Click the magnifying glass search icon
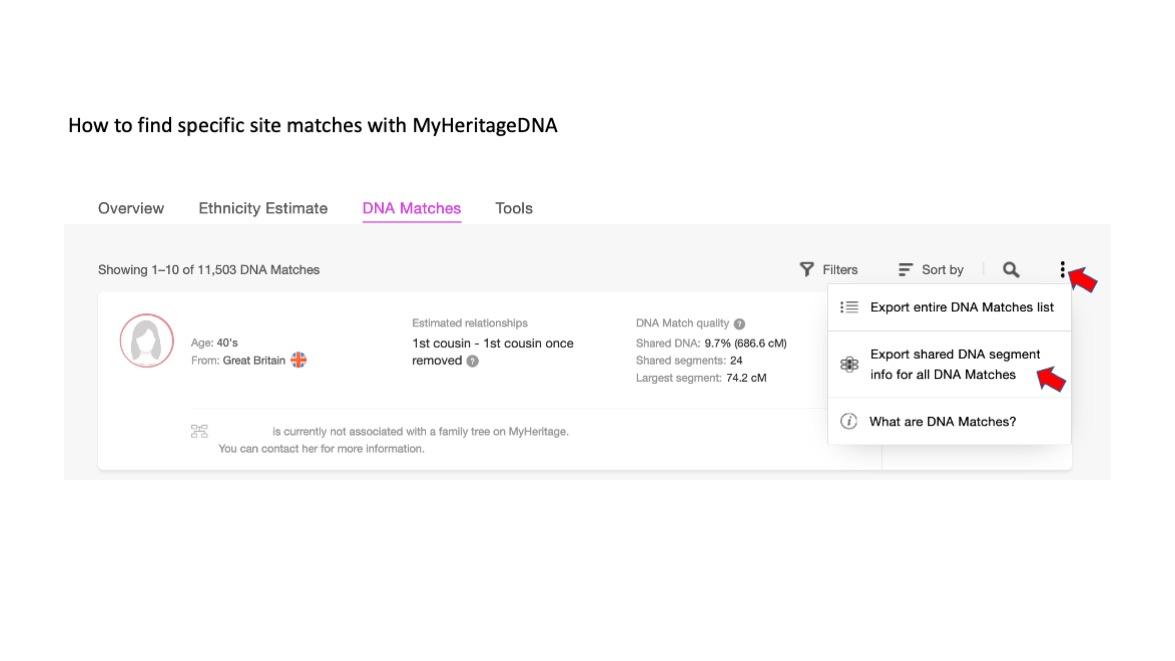1175x661 pixels. click(x=1011, y=269)
